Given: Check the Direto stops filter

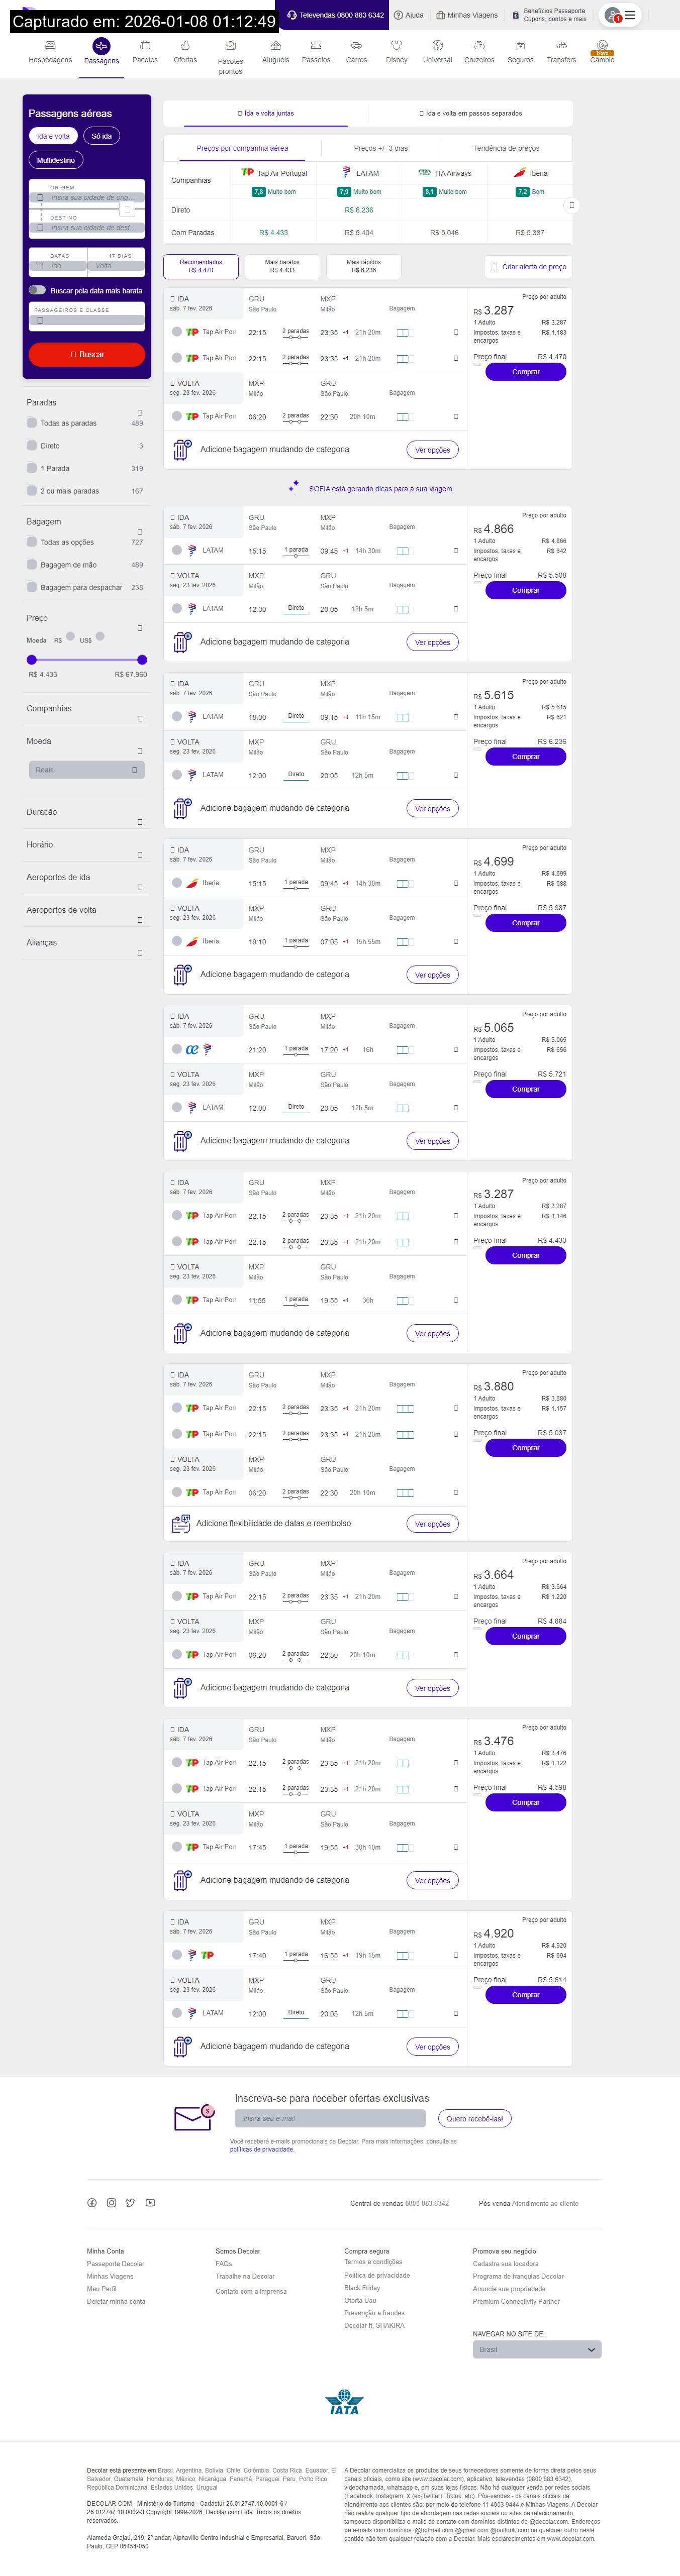Looking at the screenshot, I should pos(32,446).
